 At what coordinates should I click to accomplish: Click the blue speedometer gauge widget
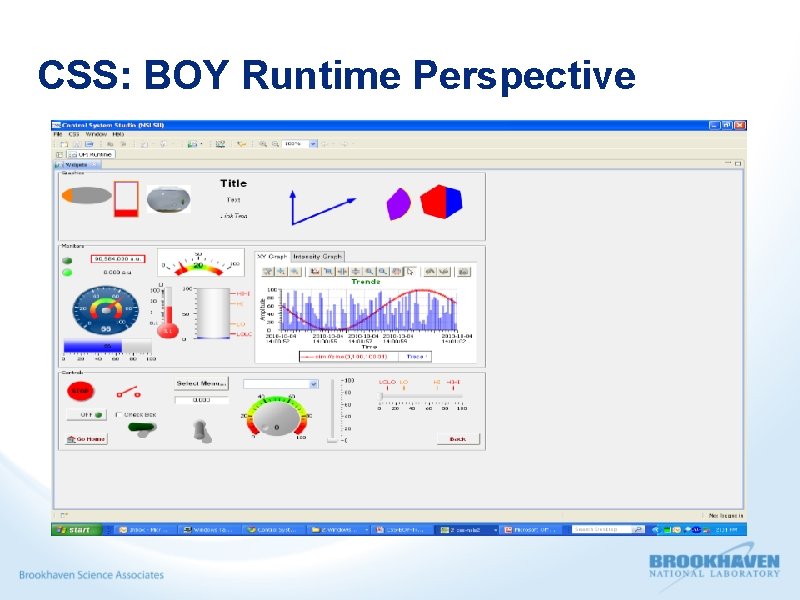[105, 310]
